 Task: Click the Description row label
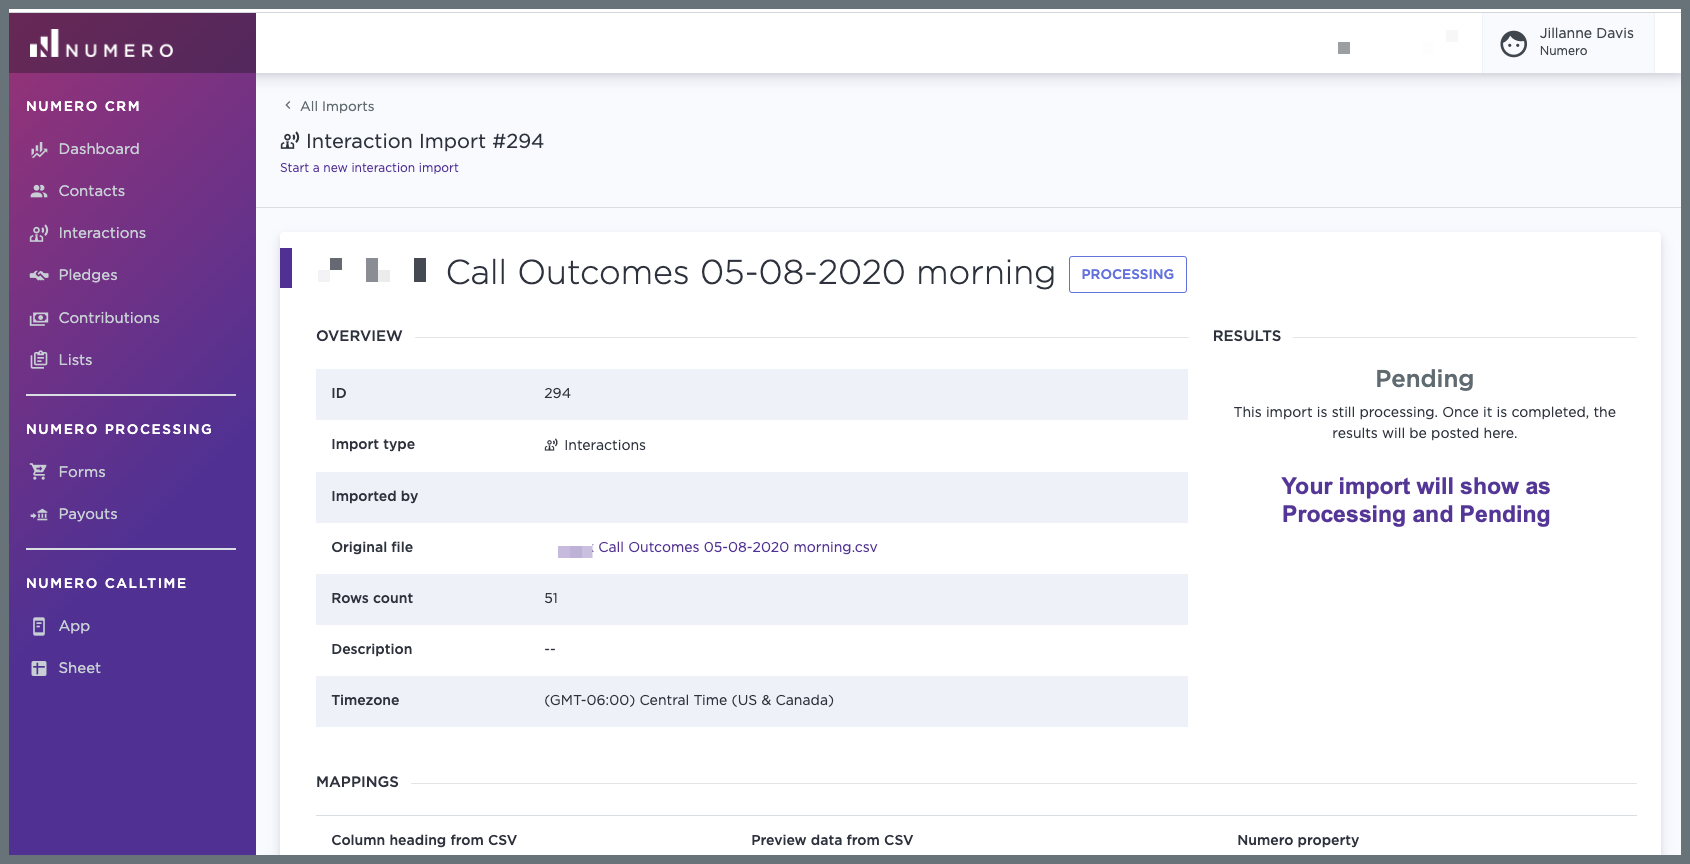click(372, 649)
